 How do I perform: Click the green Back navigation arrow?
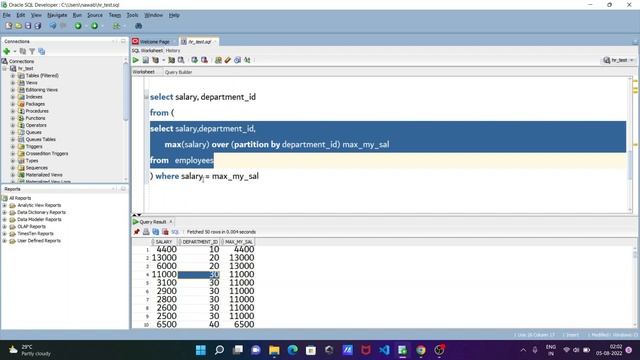(78, 26)
